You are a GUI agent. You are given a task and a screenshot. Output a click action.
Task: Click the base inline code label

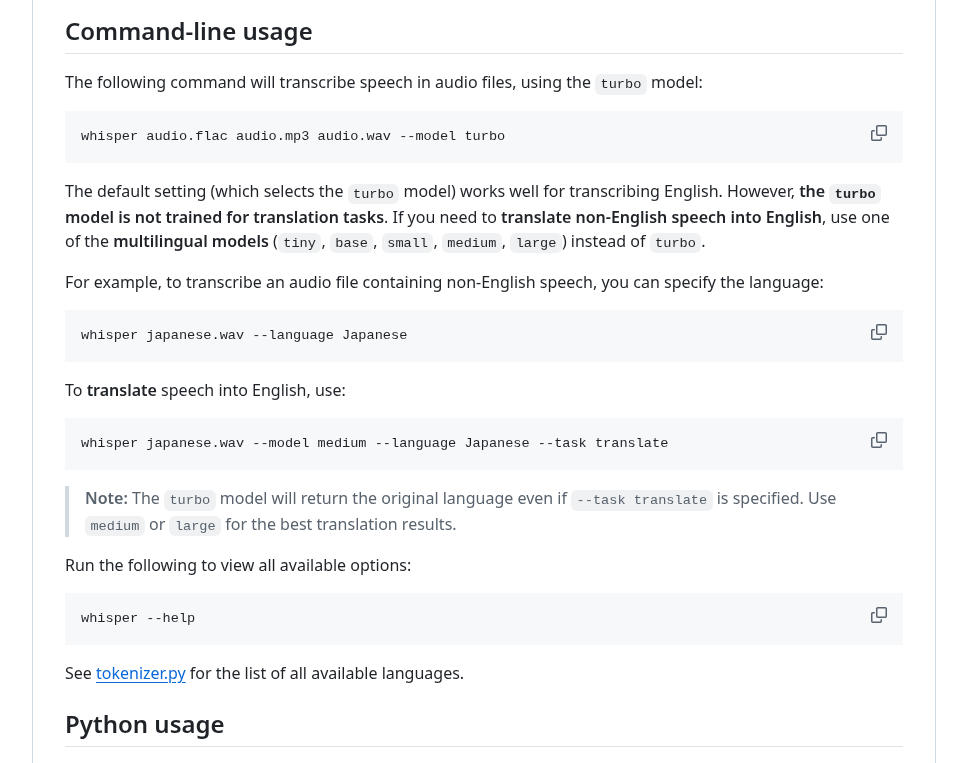(351, 242)
